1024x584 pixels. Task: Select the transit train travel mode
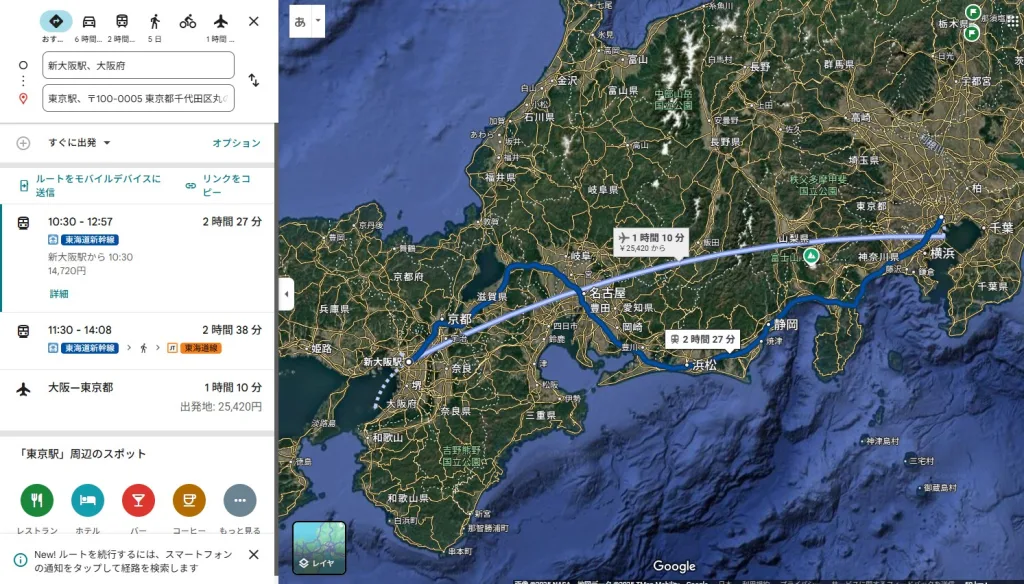click(x=121, y=22)
